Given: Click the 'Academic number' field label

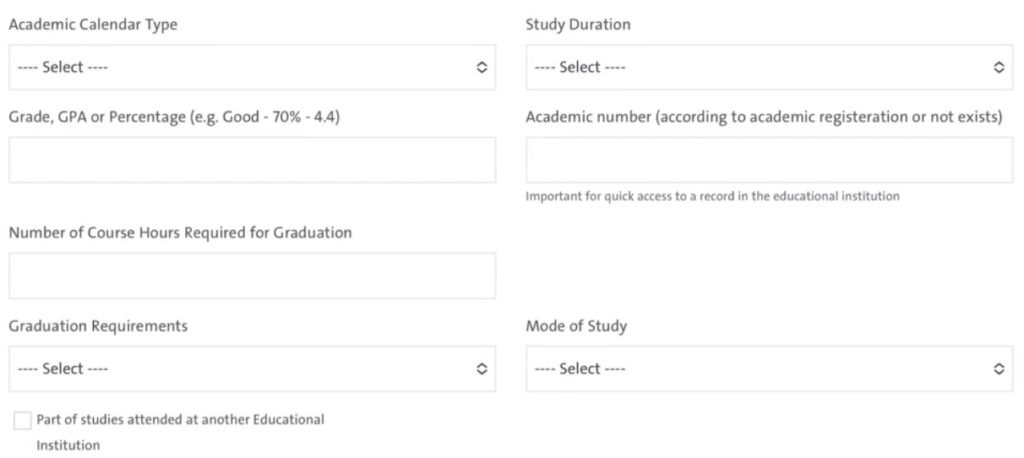Looking at the screenshot, I should pyautogui.click(x=763, y=117).
